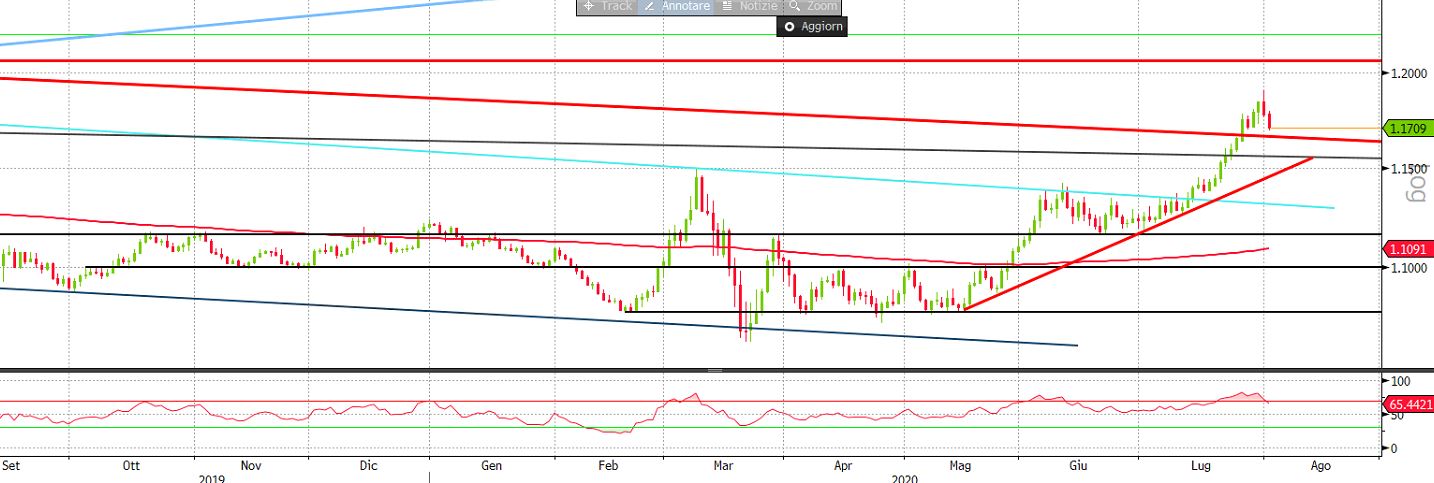Select the Track crosshair tool
The width and height of the screenshot is (1434, 483).
tap(607, 6)
